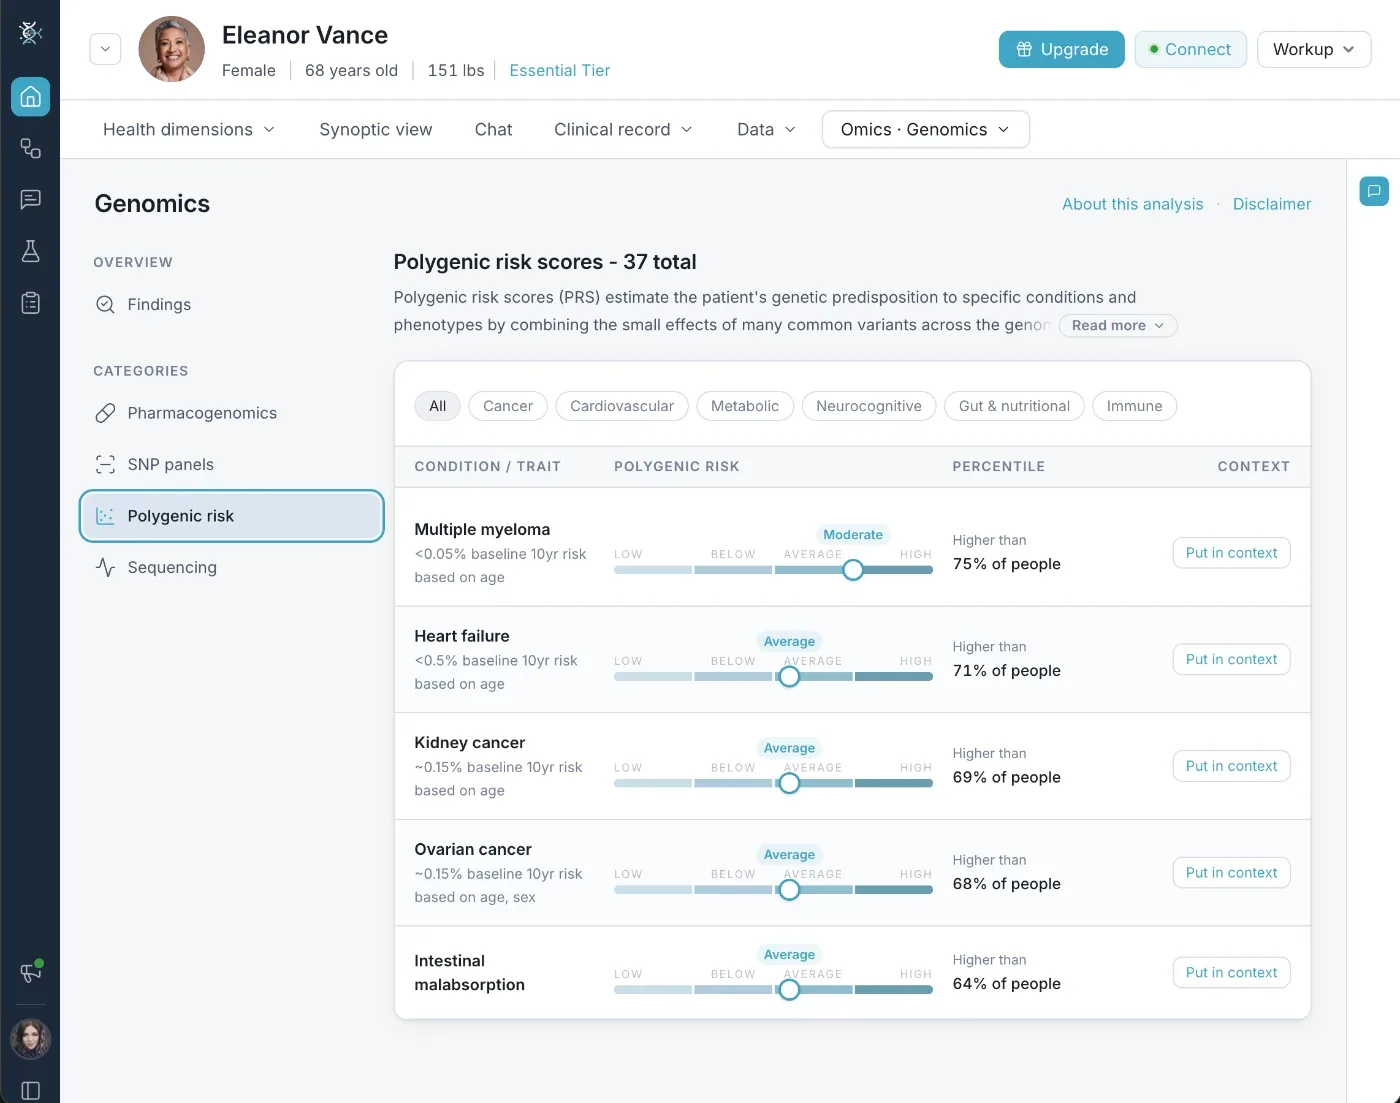This screenshot has width=1400, height=1103.
Task: Open the Omics · Genomics dropdown
Action: [x=925, y=129]
